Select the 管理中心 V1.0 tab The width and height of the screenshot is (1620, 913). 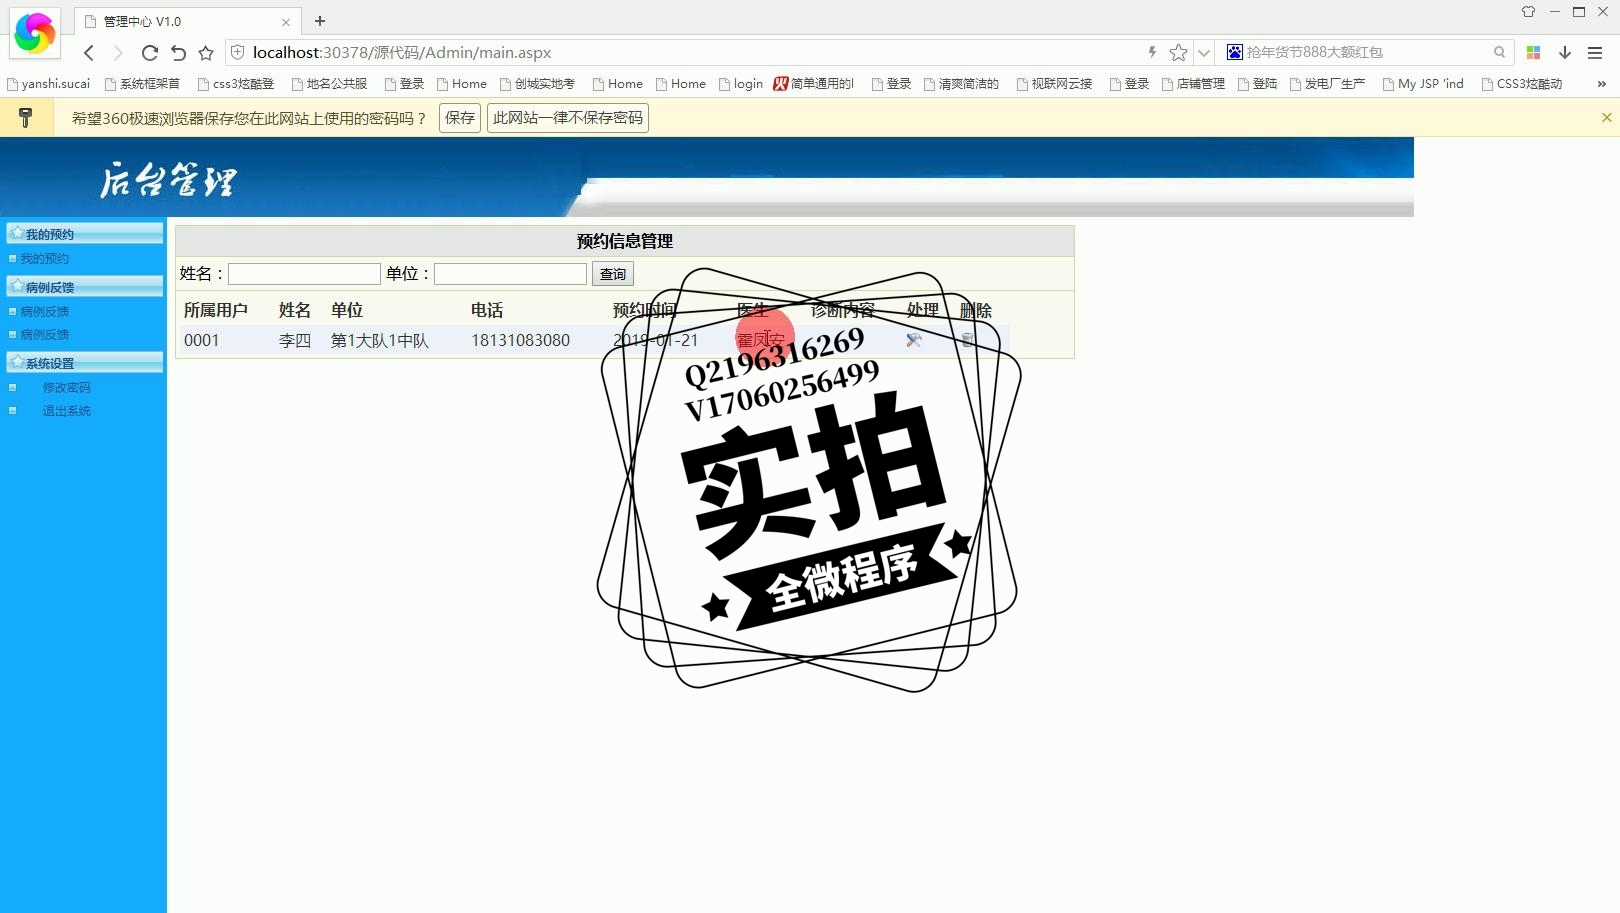[x=186, y=21]
